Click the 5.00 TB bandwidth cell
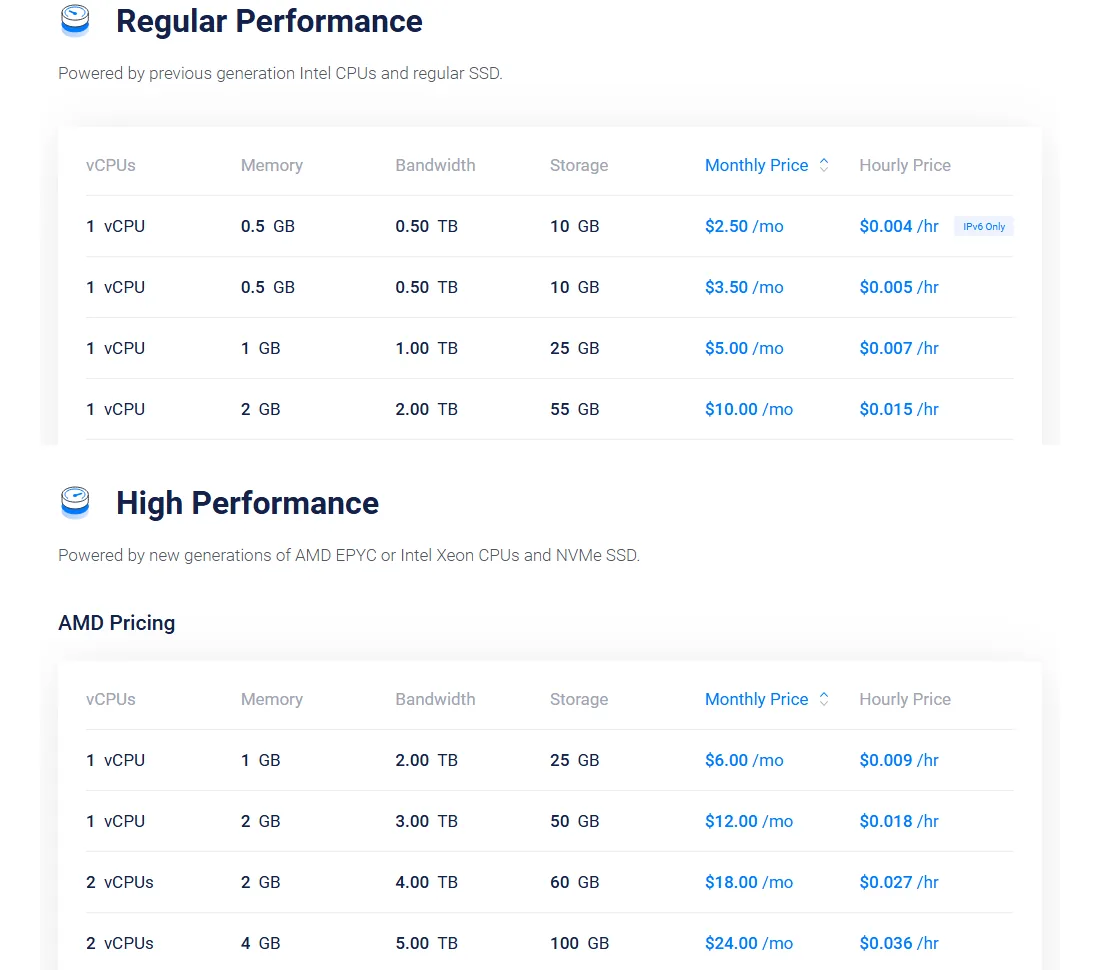Image resolution: width=1100 pixels, height=970 pixels. (427, 943)
